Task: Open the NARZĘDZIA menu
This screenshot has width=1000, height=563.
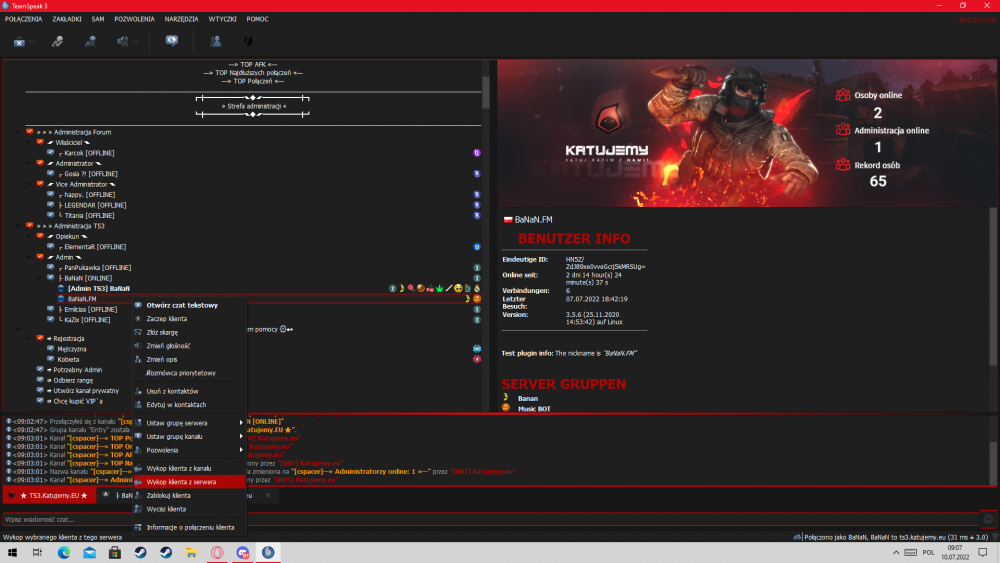Action: pos(182,19)
